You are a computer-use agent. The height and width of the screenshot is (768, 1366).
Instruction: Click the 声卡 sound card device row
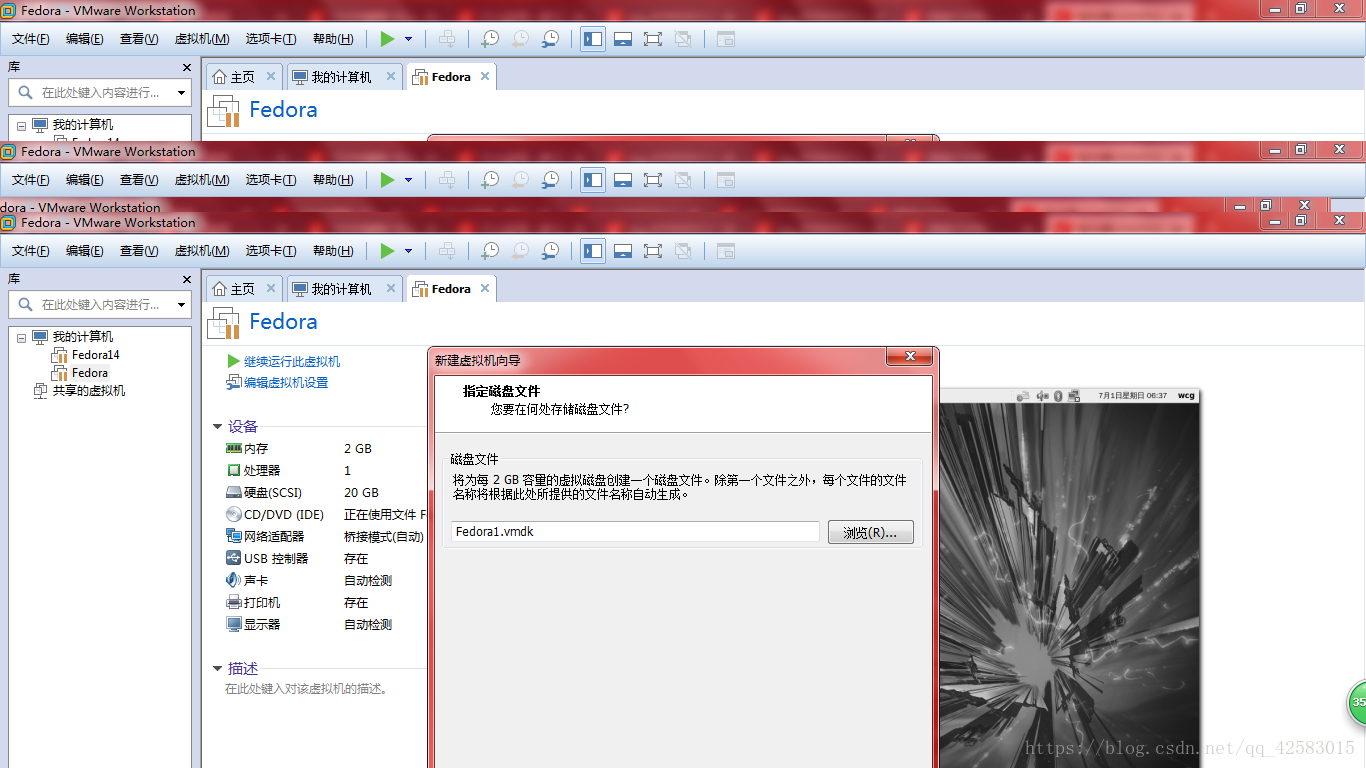[326, 581]
